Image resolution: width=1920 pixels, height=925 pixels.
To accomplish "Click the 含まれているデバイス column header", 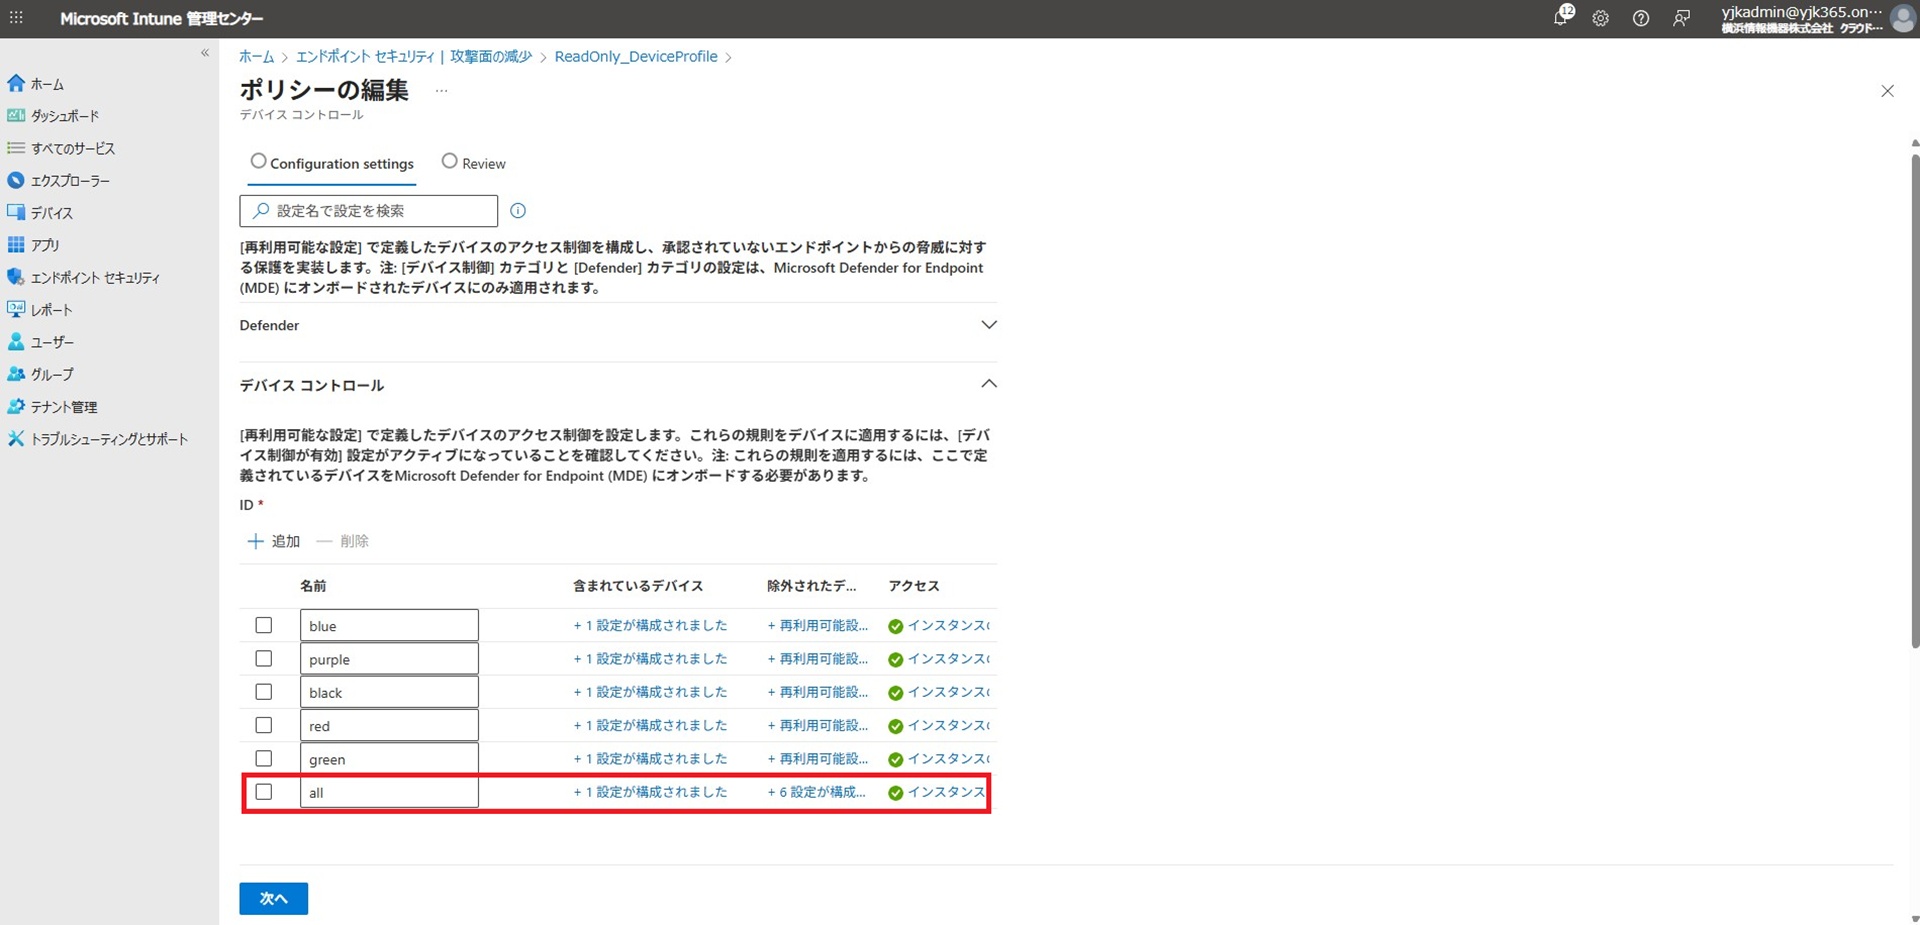I will 638,586.
